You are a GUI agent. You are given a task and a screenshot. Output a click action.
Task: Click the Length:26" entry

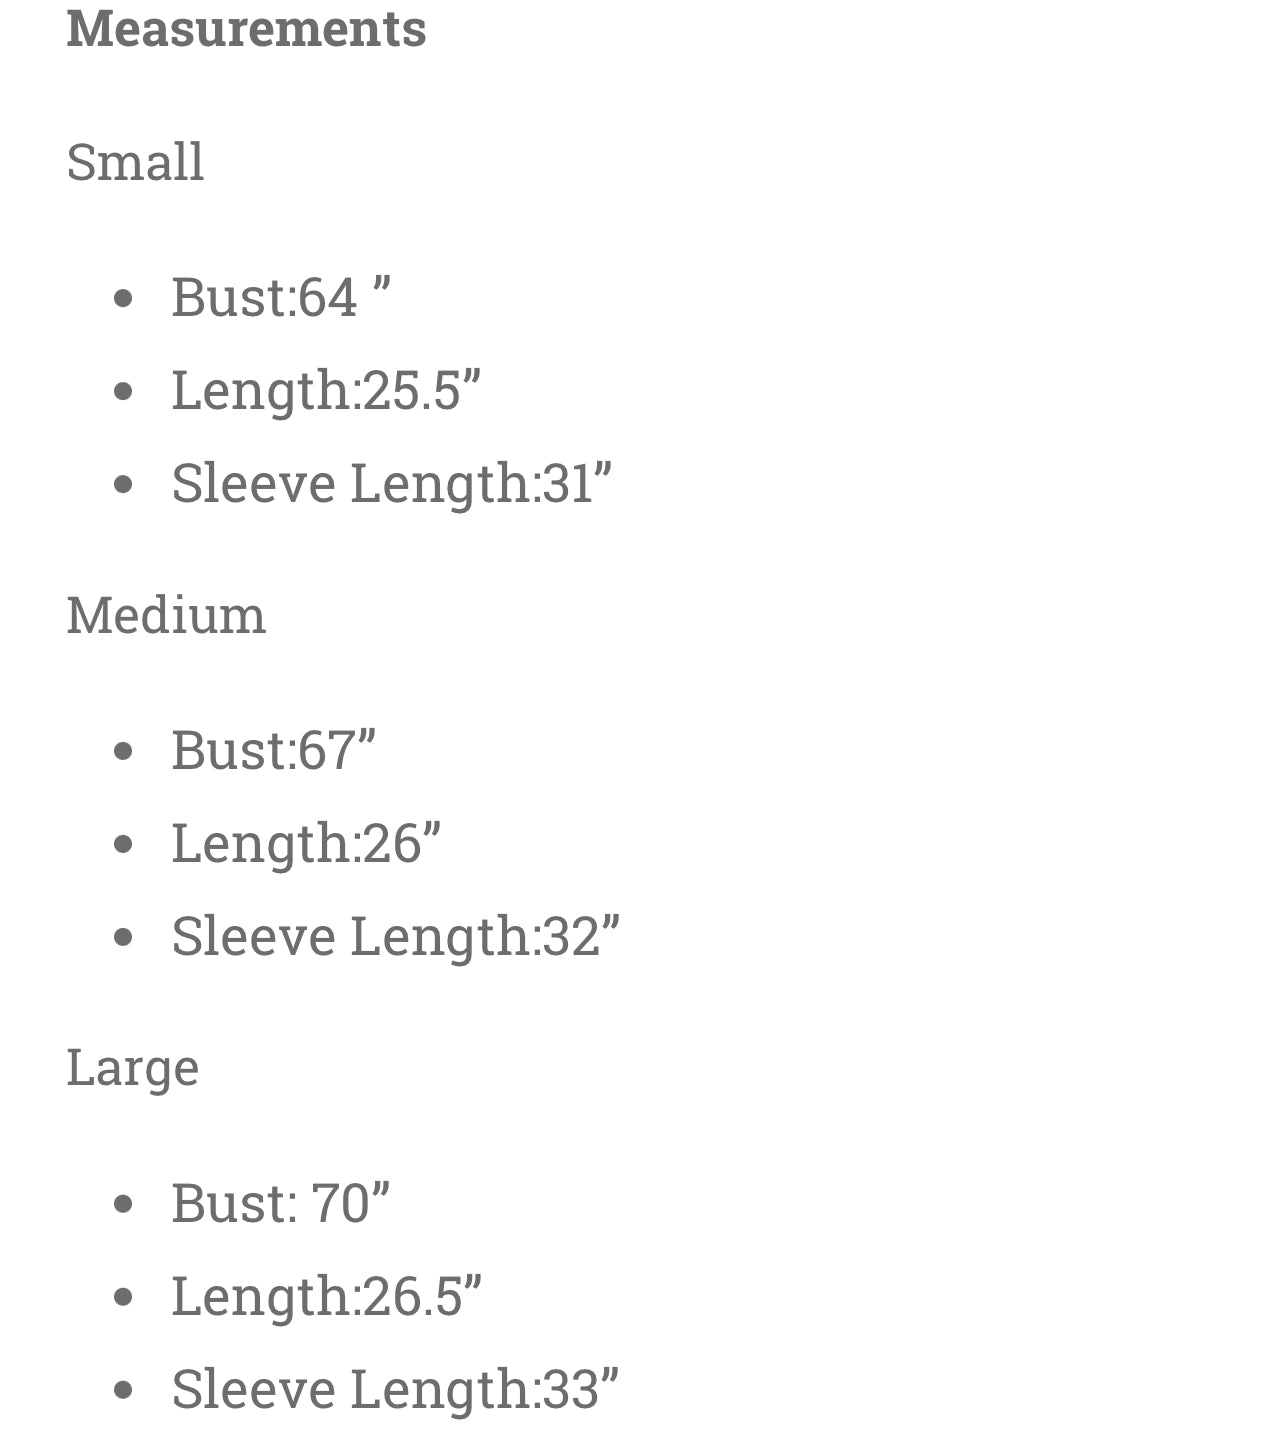pyautogui.click(x=306, y=843)
